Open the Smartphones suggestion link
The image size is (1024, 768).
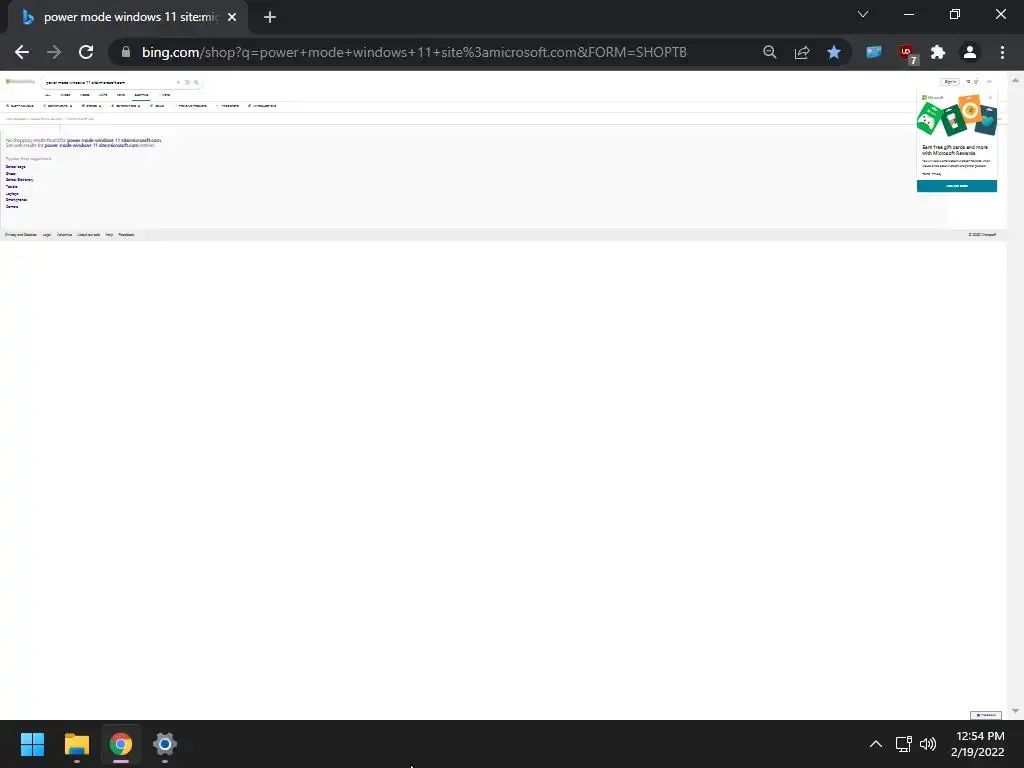[x=16, y=200]
